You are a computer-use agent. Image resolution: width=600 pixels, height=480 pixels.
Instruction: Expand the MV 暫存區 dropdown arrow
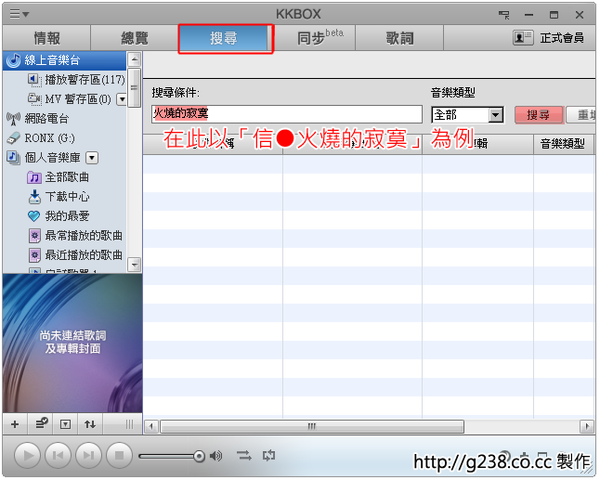tap(122, 100)
